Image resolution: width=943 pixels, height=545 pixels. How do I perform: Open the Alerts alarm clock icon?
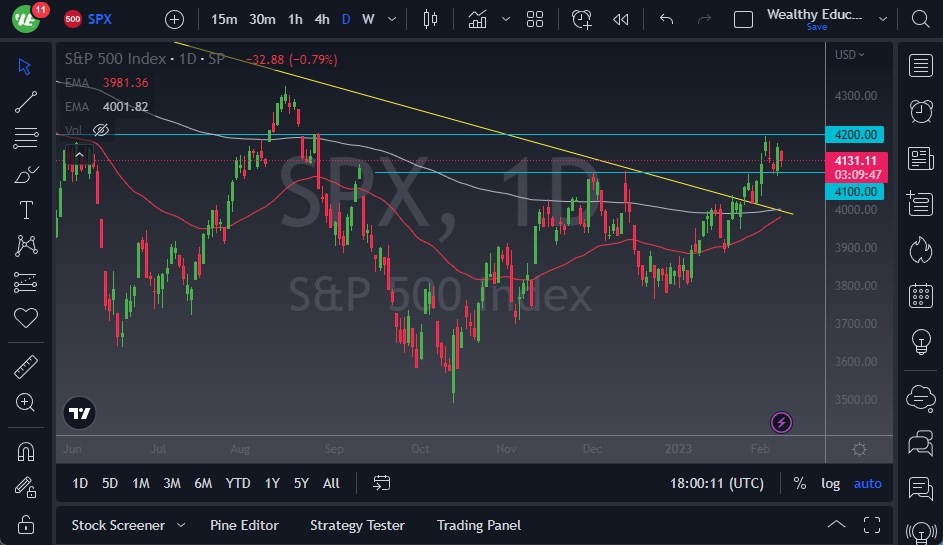point(920,110)
